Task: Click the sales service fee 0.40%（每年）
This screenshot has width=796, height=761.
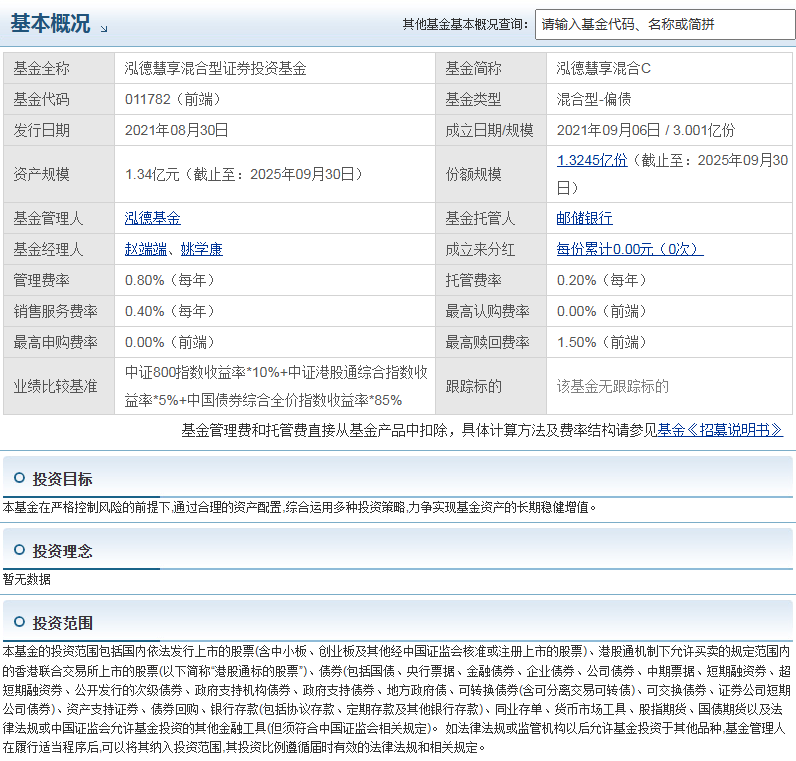Action: [171, 311]
